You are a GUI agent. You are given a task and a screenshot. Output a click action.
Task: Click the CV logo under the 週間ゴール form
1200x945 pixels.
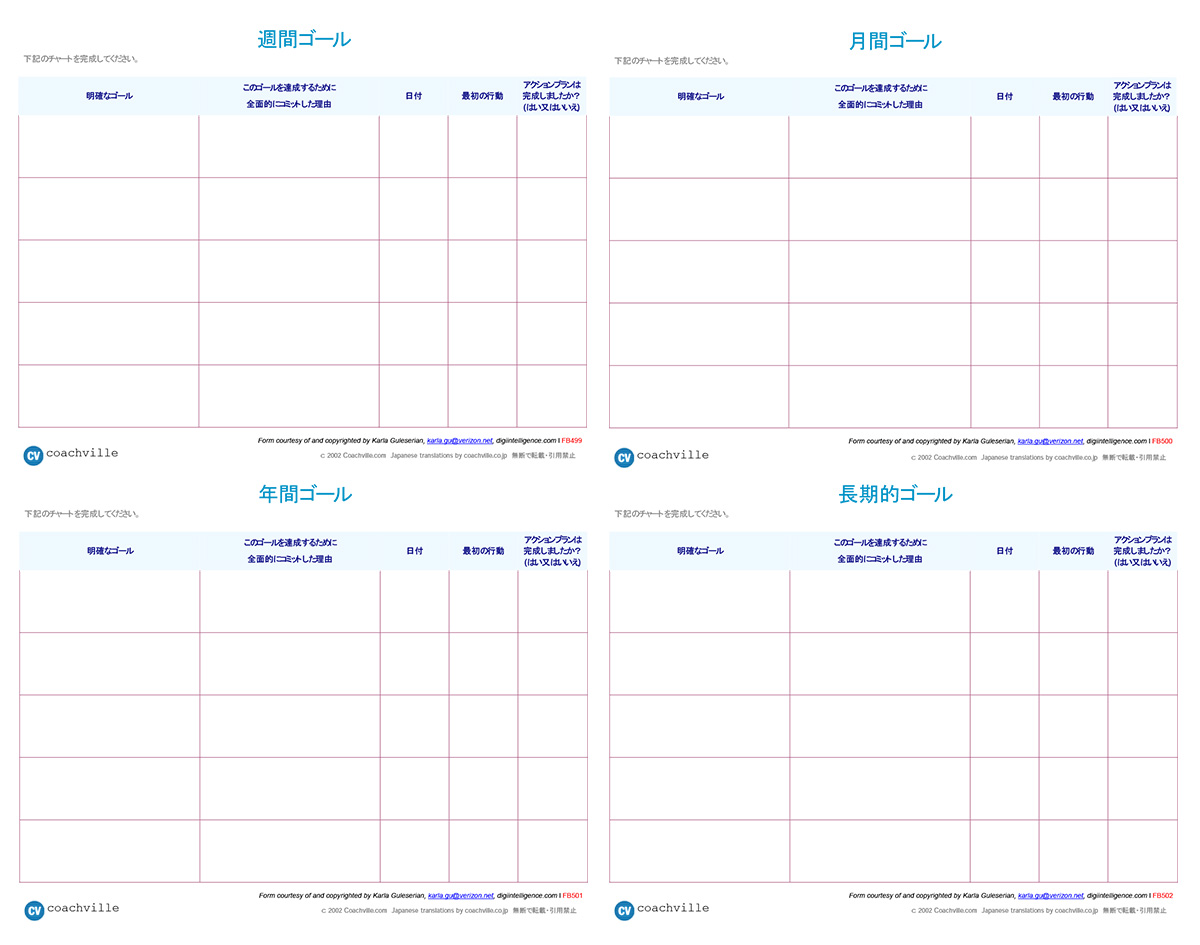(x=33, y=455)
